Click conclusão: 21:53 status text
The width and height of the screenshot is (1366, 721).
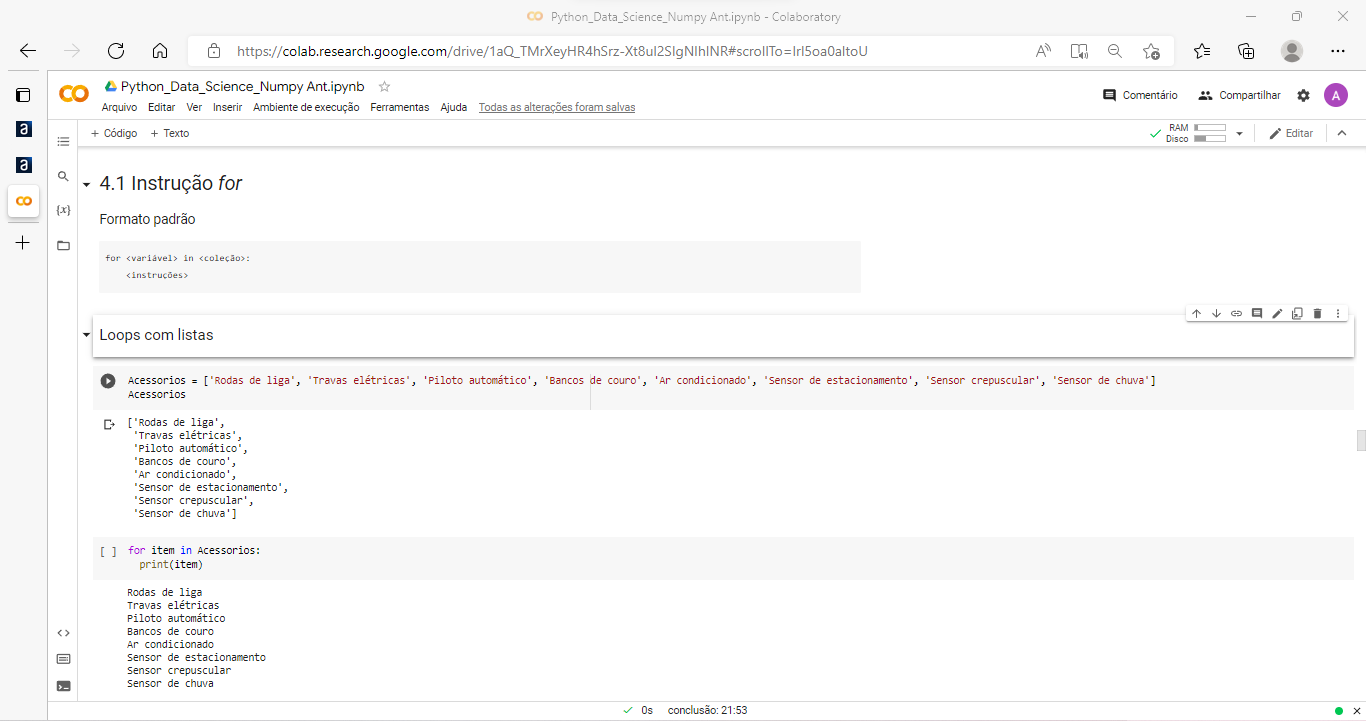[708, 710]
